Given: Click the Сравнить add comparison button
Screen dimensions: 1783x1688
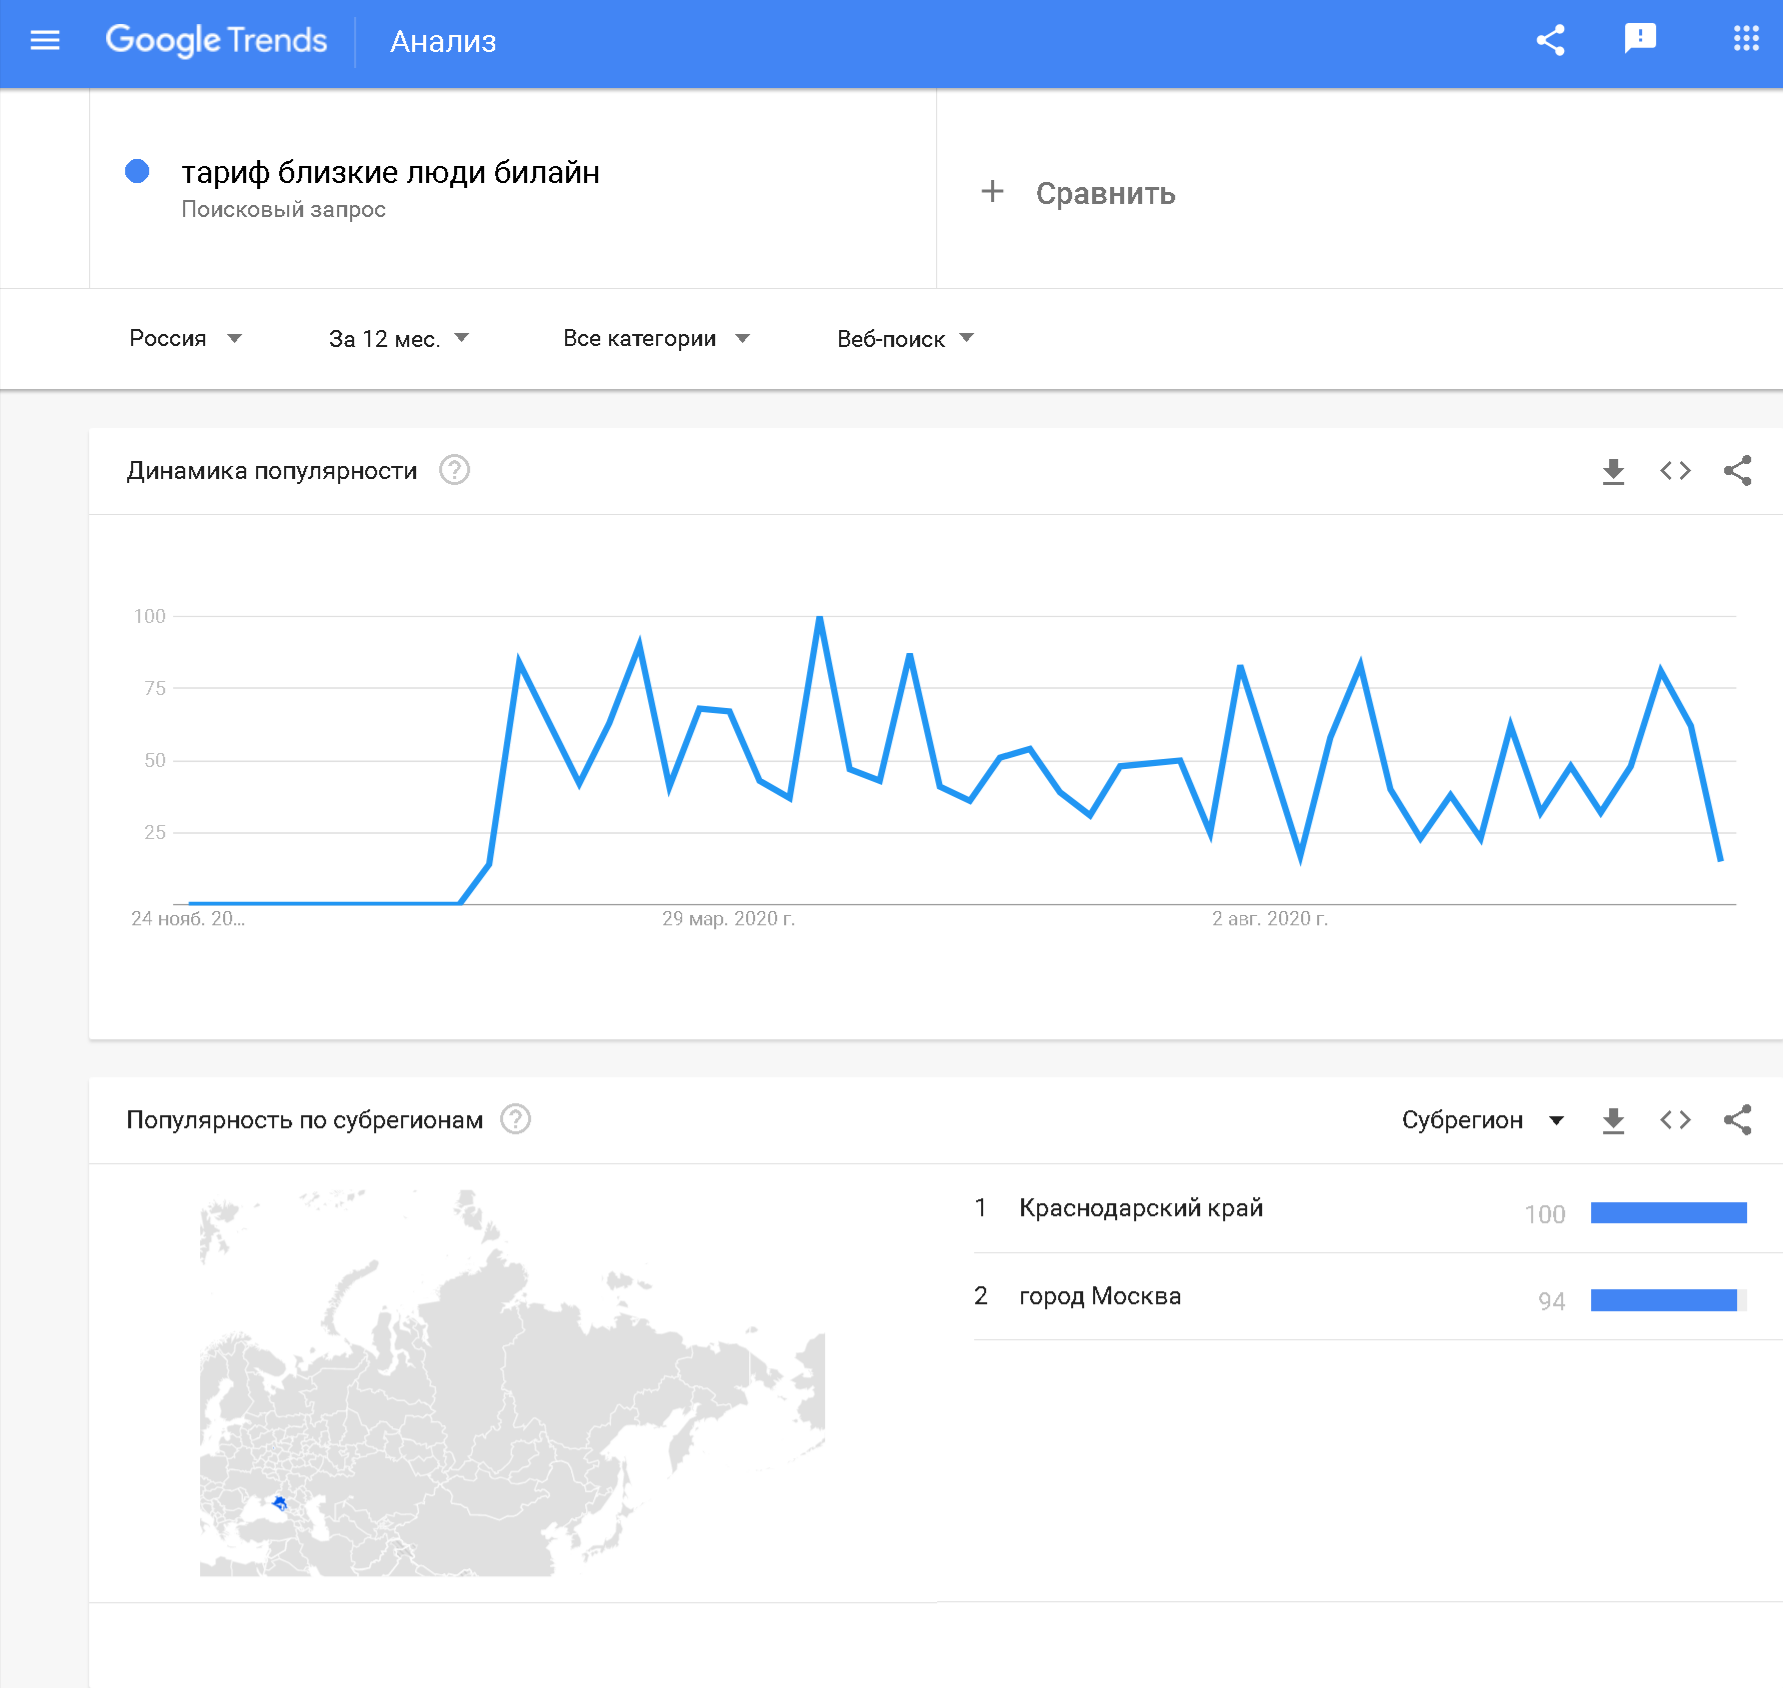Looking at the screenshot, I should coord(1078,193).
